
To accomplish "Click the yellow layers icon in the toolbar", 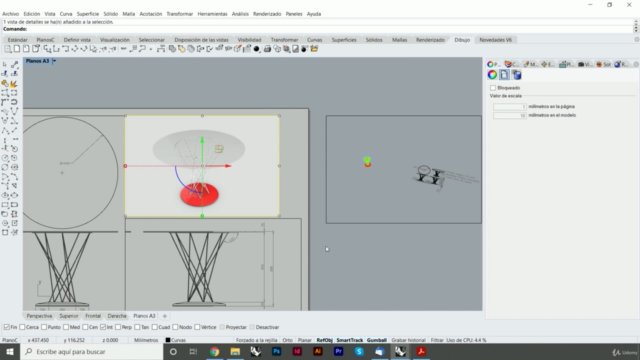I will coord(181,49).
